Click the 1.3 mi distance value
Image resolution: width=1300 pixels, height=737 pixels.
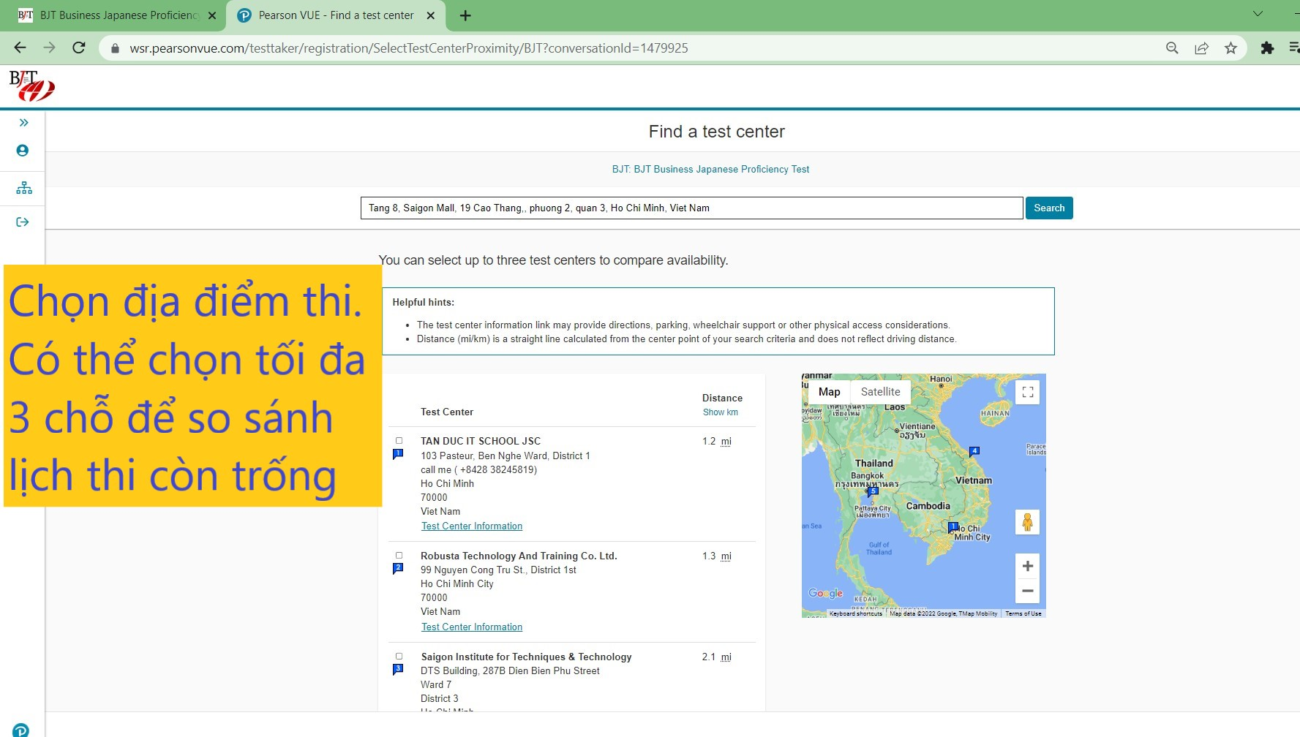click(716, 556)
